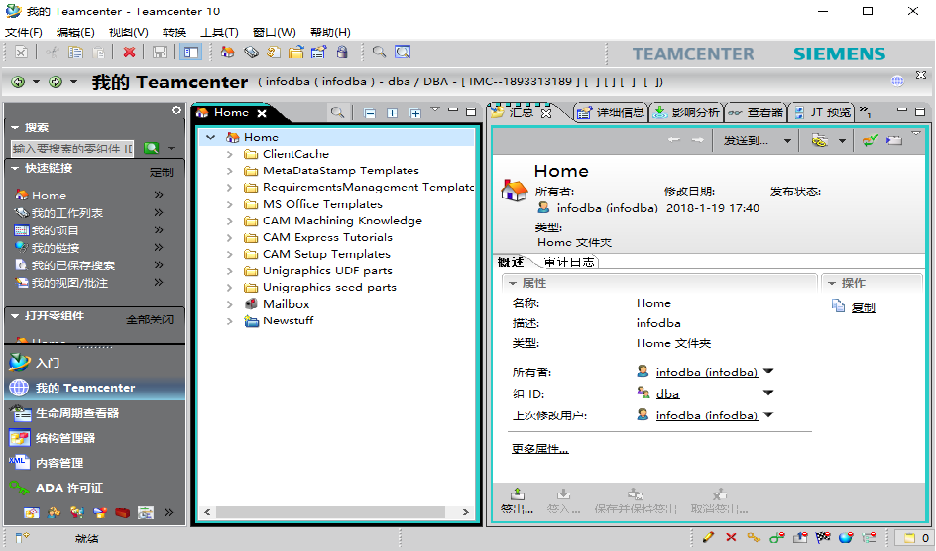Toggle the navigation pane toolbar button
Screen dimensions: 936x551
click(x=191, y=53)
